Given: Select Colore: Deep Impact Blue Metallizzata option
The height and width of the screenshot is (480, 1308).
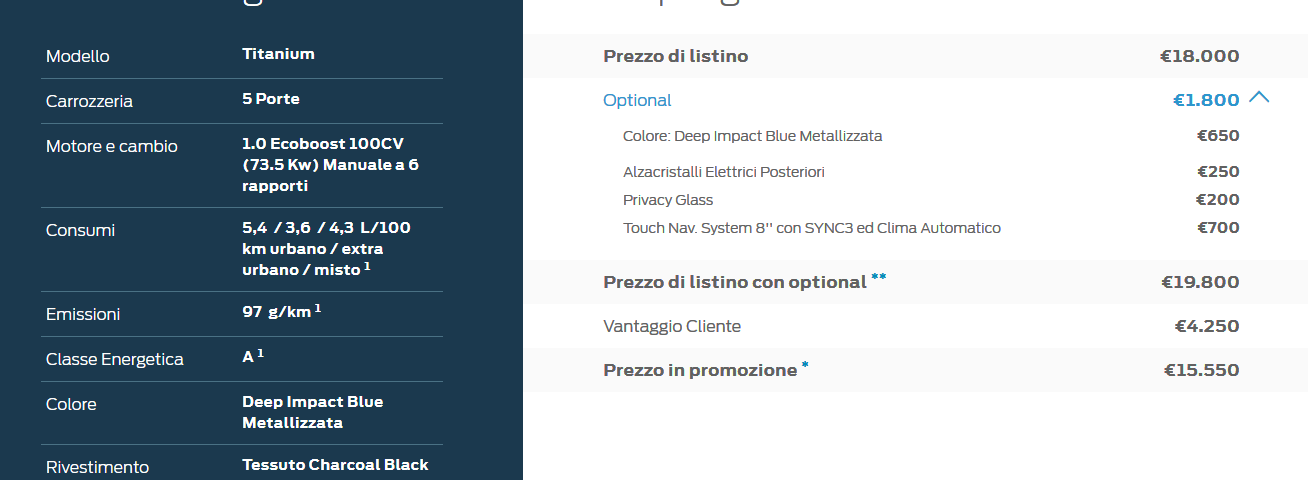Looking at the screenshot, I should click(x=752, y=135).
